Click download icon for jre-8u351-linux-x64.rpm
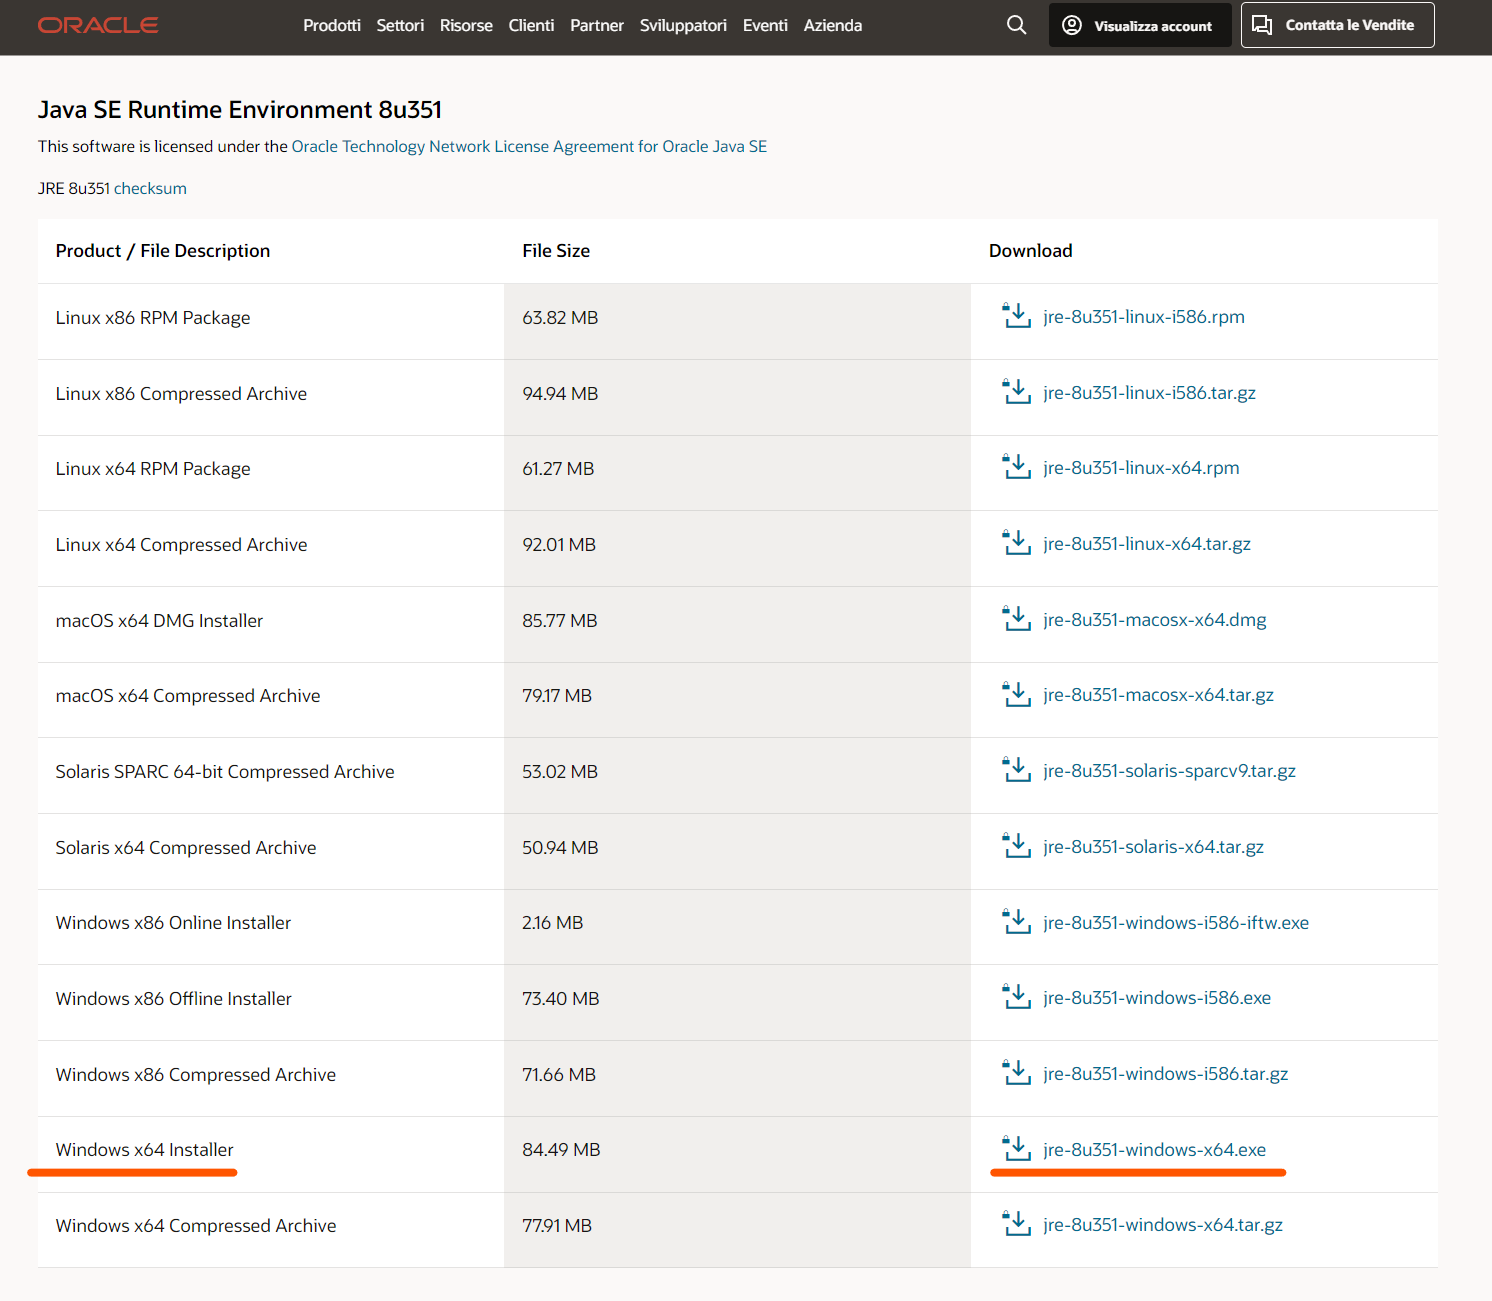This screenshot has height=1301, width=1492. pyautogui.click(x=1016, y=467)
